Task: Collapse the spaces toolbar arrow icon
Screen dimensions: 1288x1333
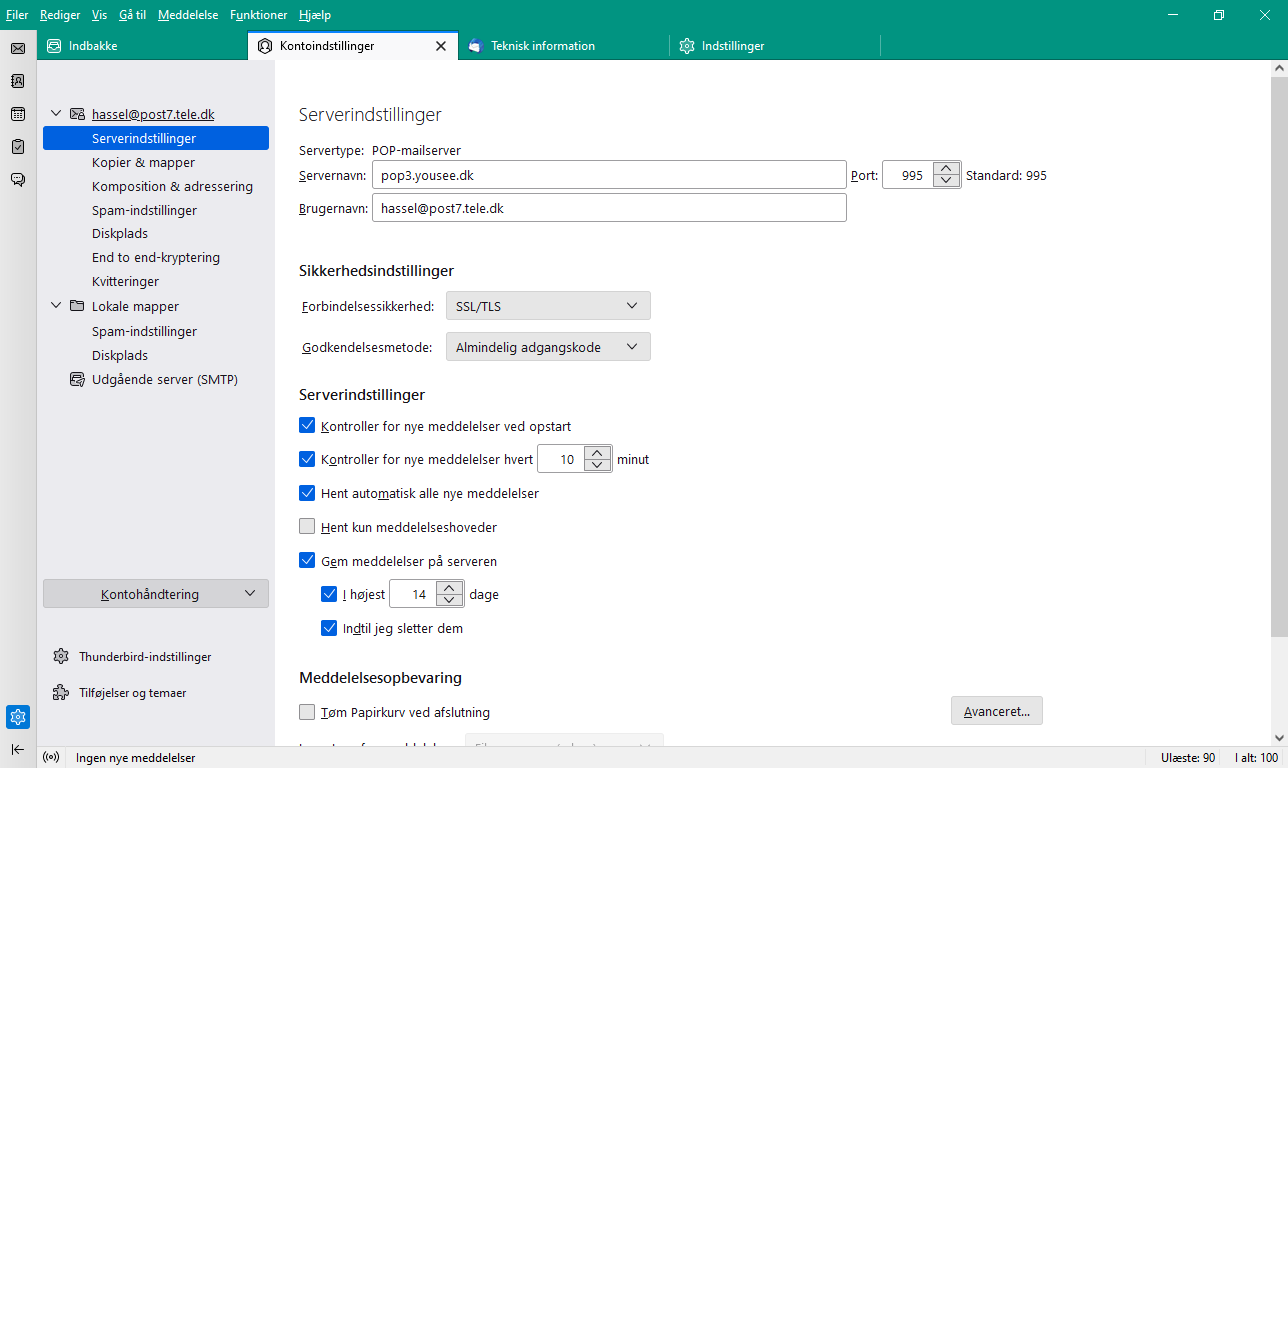Action: (18, 749)
